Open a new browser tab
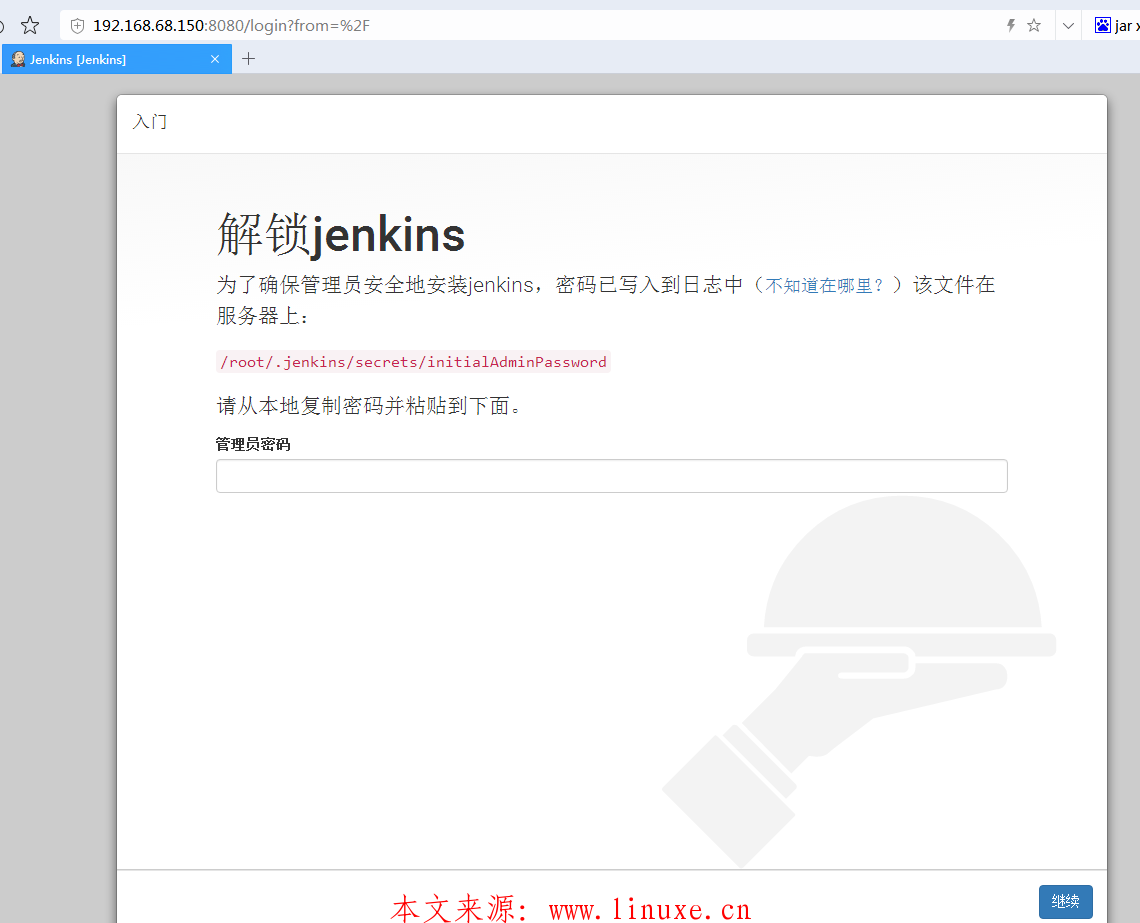 click(x=249, y=59)
